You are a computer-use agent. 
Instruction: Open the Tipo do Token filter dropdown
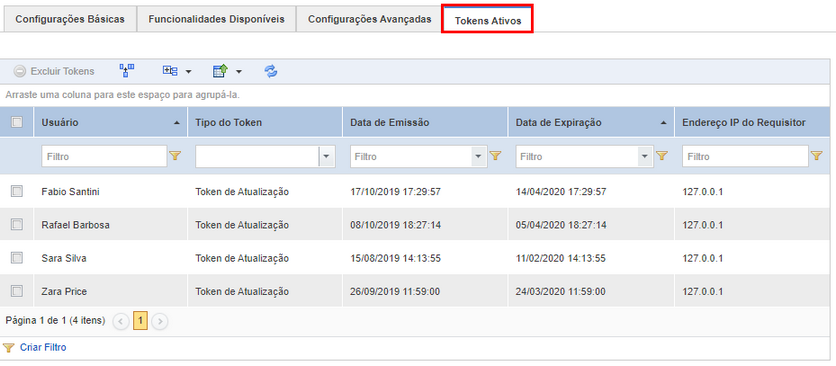pyautogui.click(x=326, y=157)
